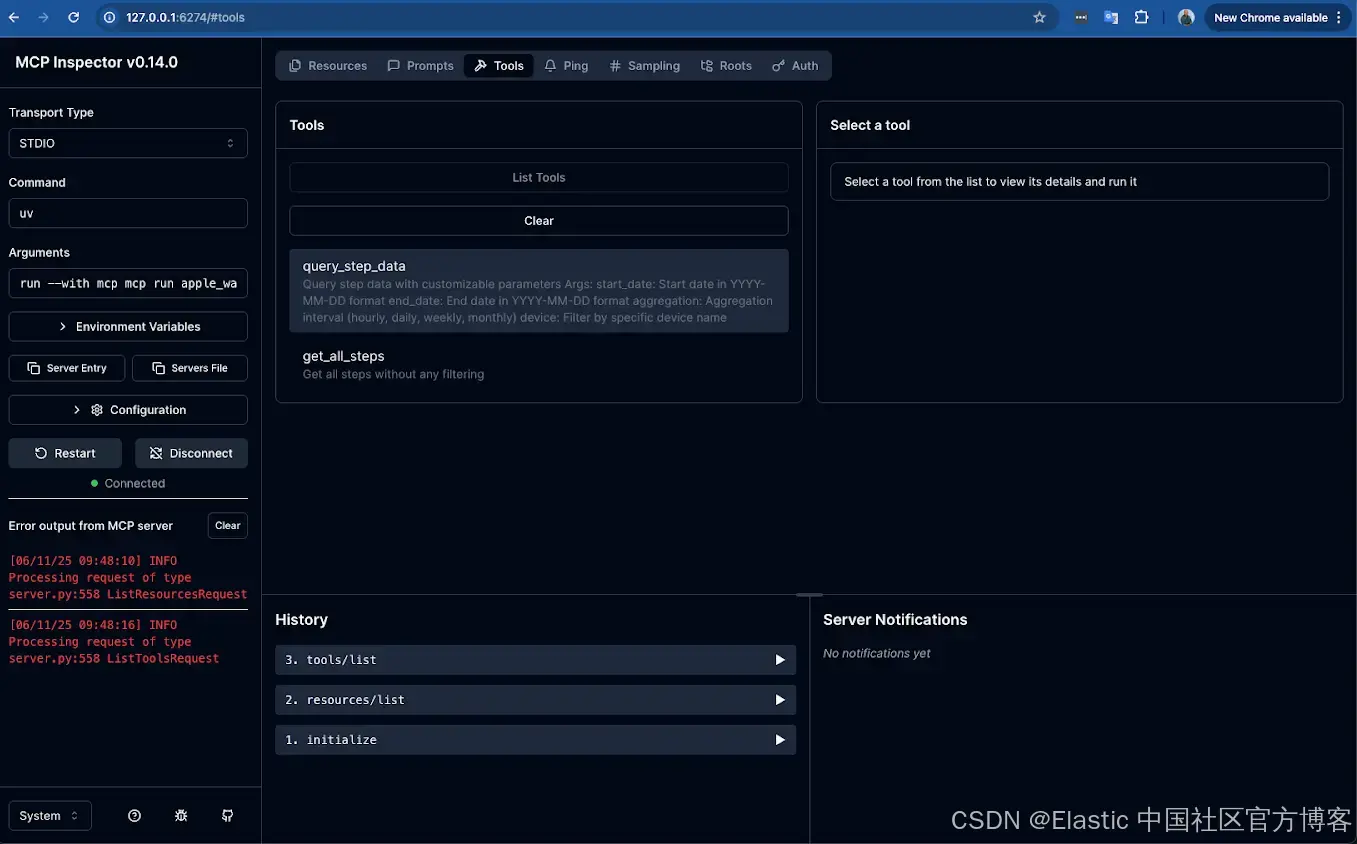This screenshot has width=1357, height=844.
Task: Open the GitHub repository icon
Action: click(227, 816)
